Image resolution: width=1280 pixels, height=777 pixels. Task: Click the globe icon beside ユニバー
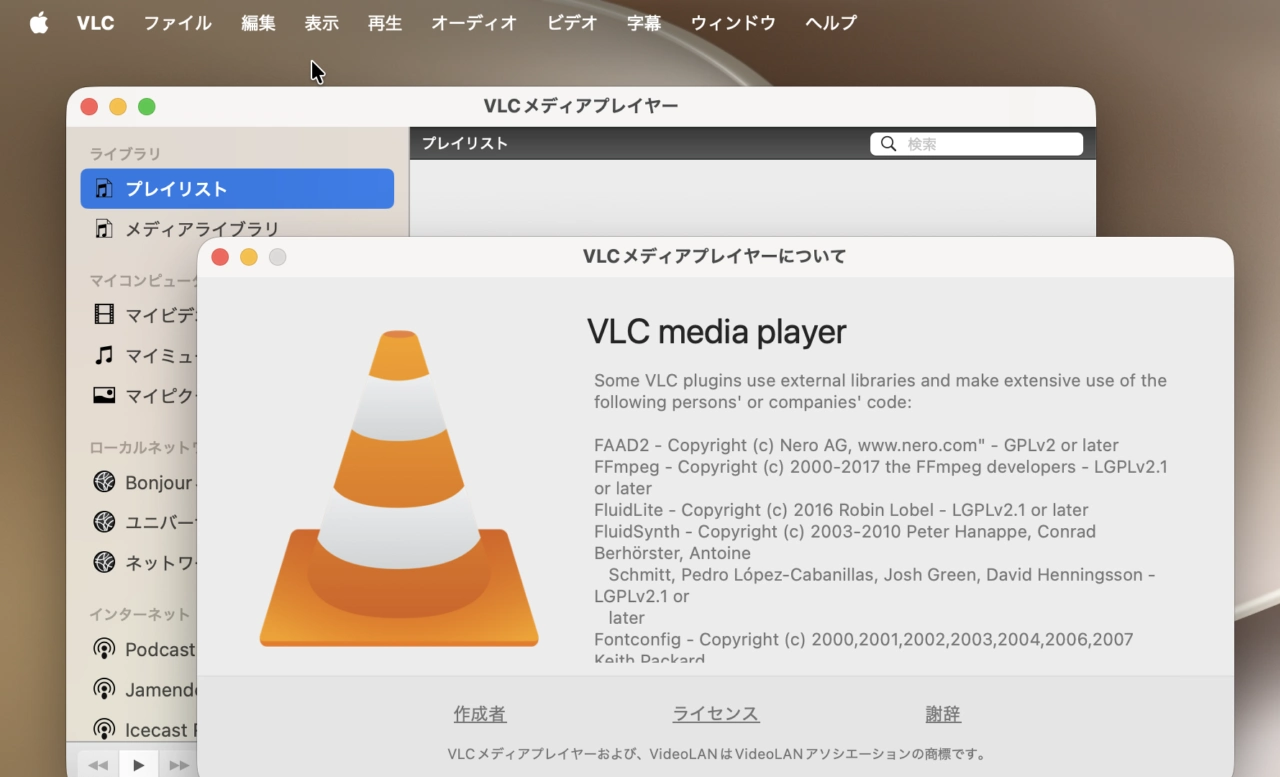(x=104, y=522)
